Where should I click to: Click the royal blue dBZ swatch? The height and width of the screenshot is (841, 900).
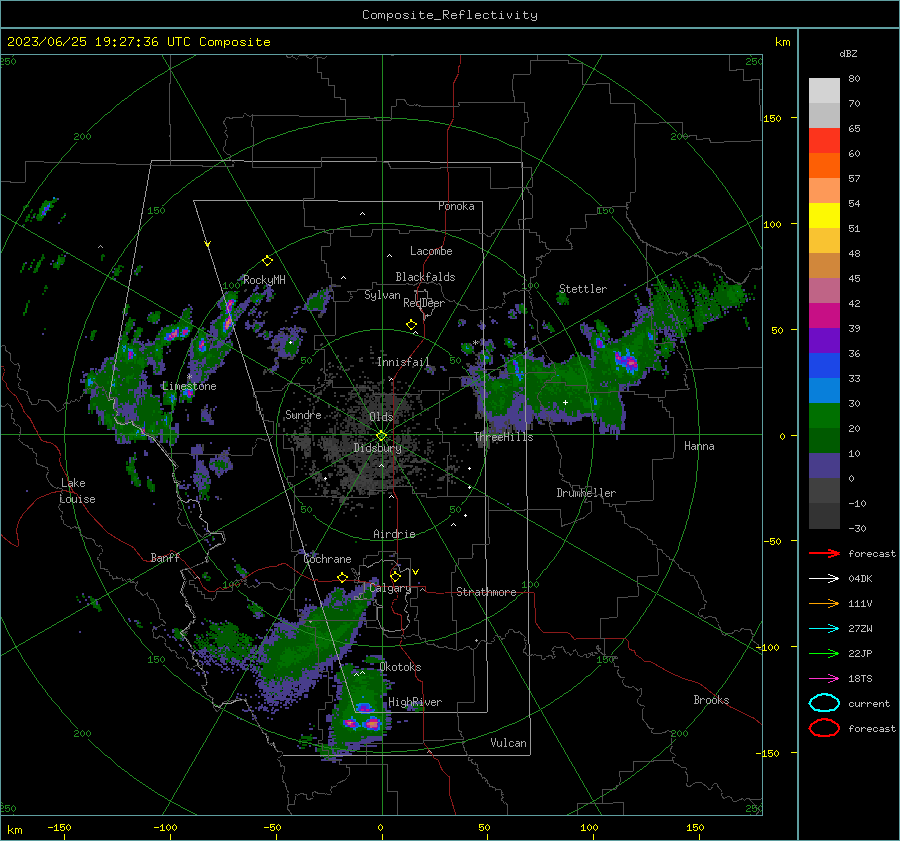(x=824, y=366)
